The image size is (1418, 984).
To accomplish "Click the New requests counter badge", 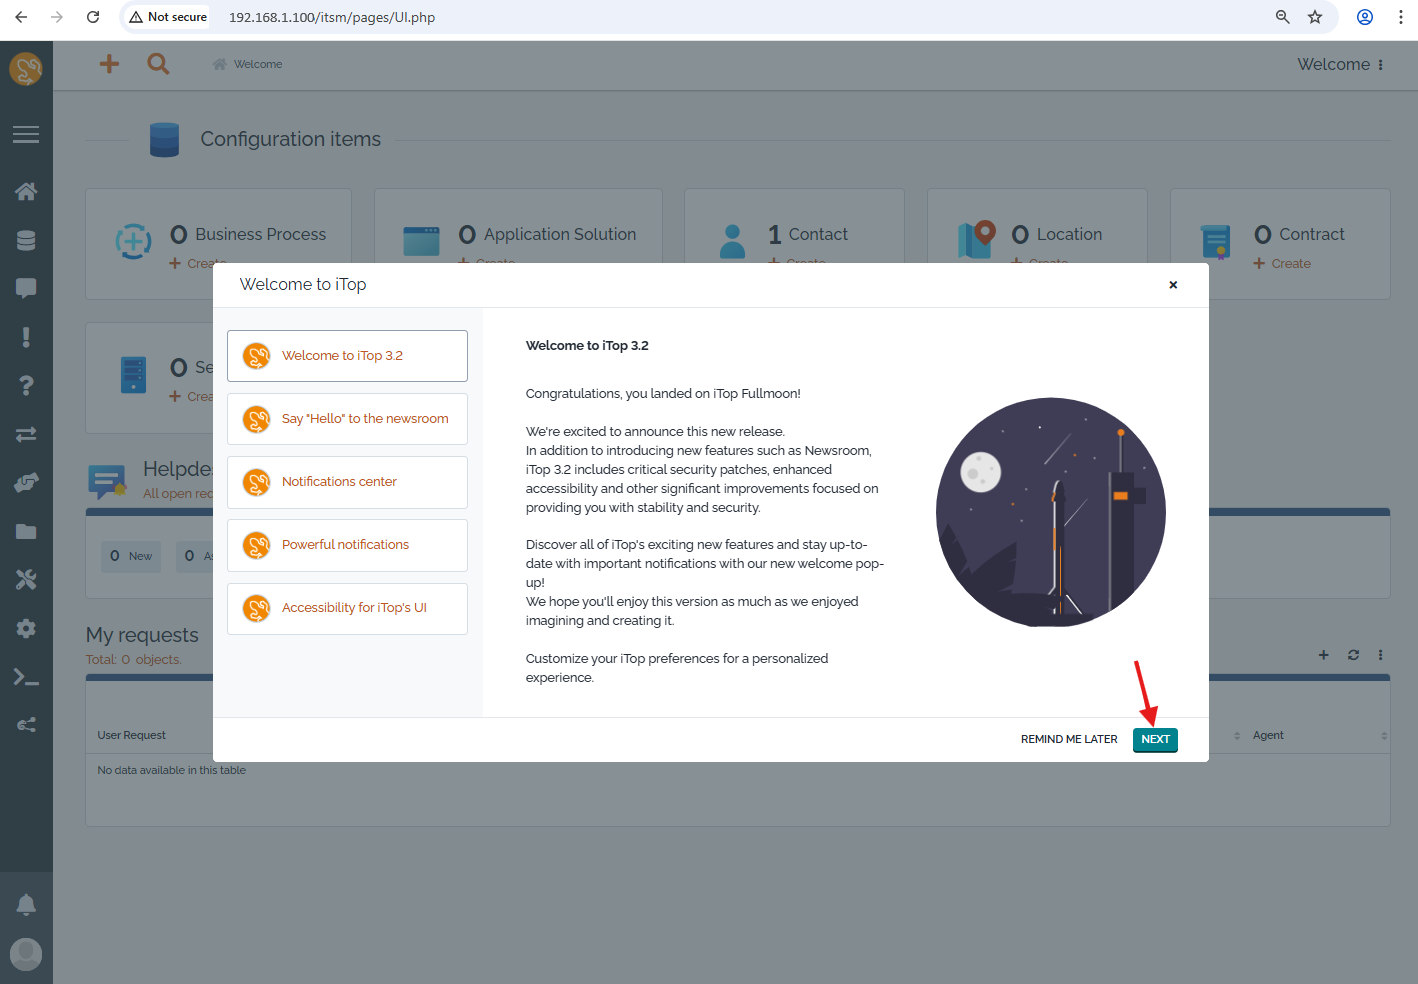I will click(x=131, y=557).
